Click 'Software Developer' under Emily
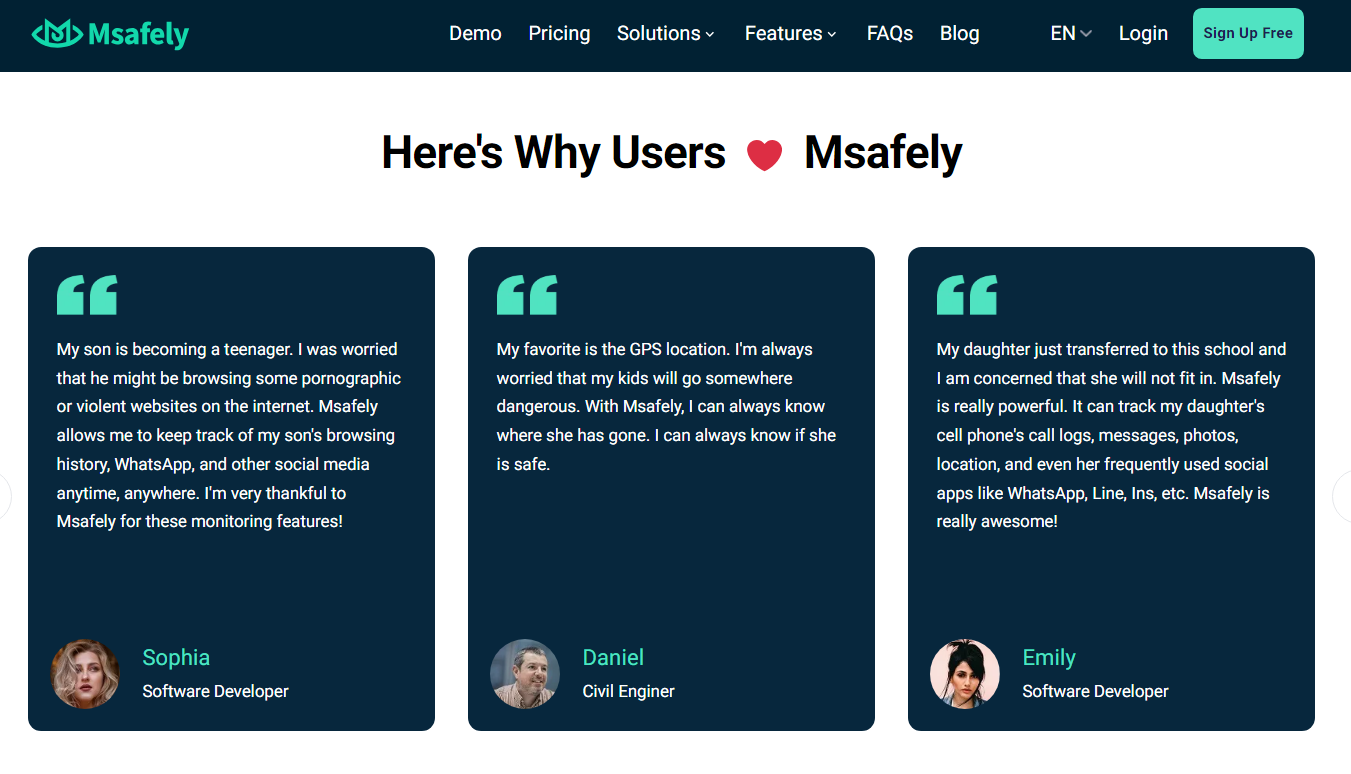Viewport: 1351px width, 774px height. click(x=1095, y=691)
